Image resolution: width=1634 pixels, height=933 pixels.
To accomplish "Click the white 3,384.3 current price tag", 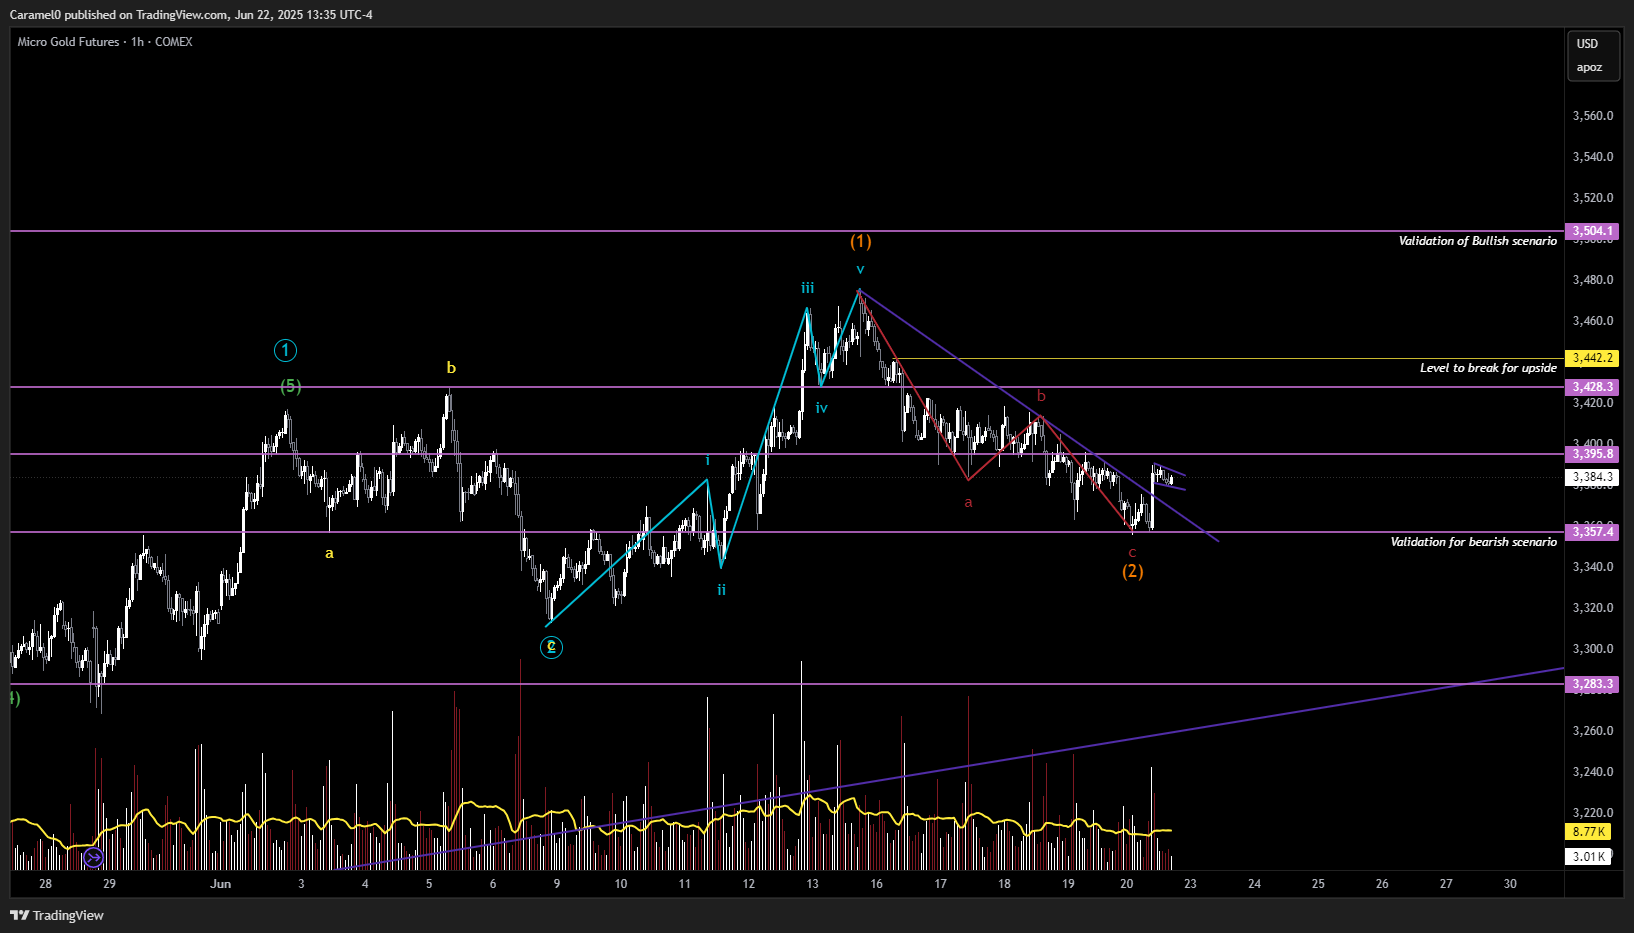I will tap(1592, 477).
